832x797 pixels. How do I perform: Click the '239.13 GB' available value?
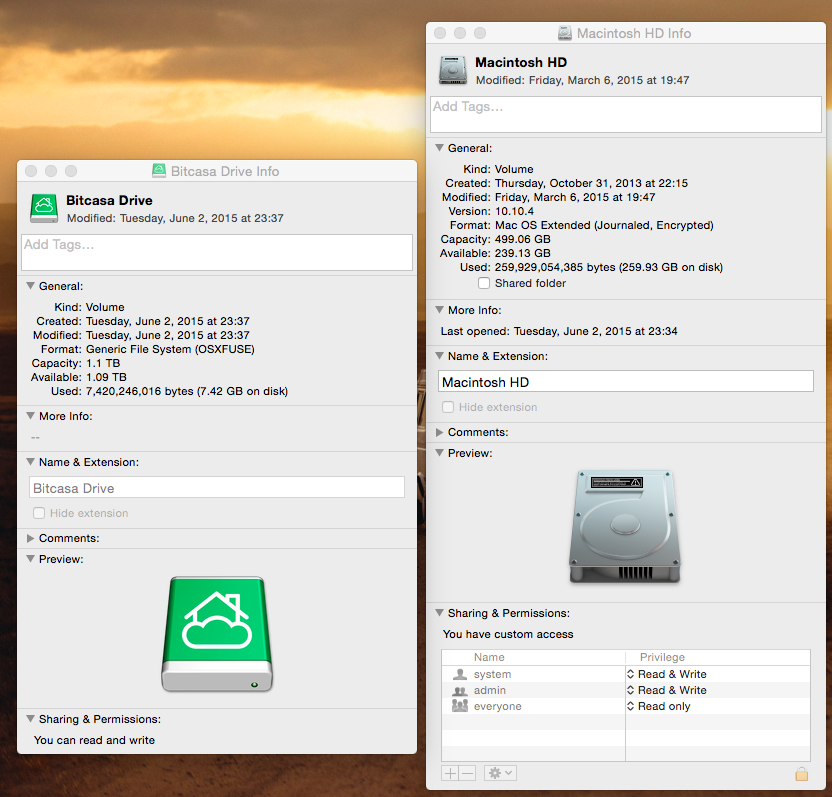point(523,253)
